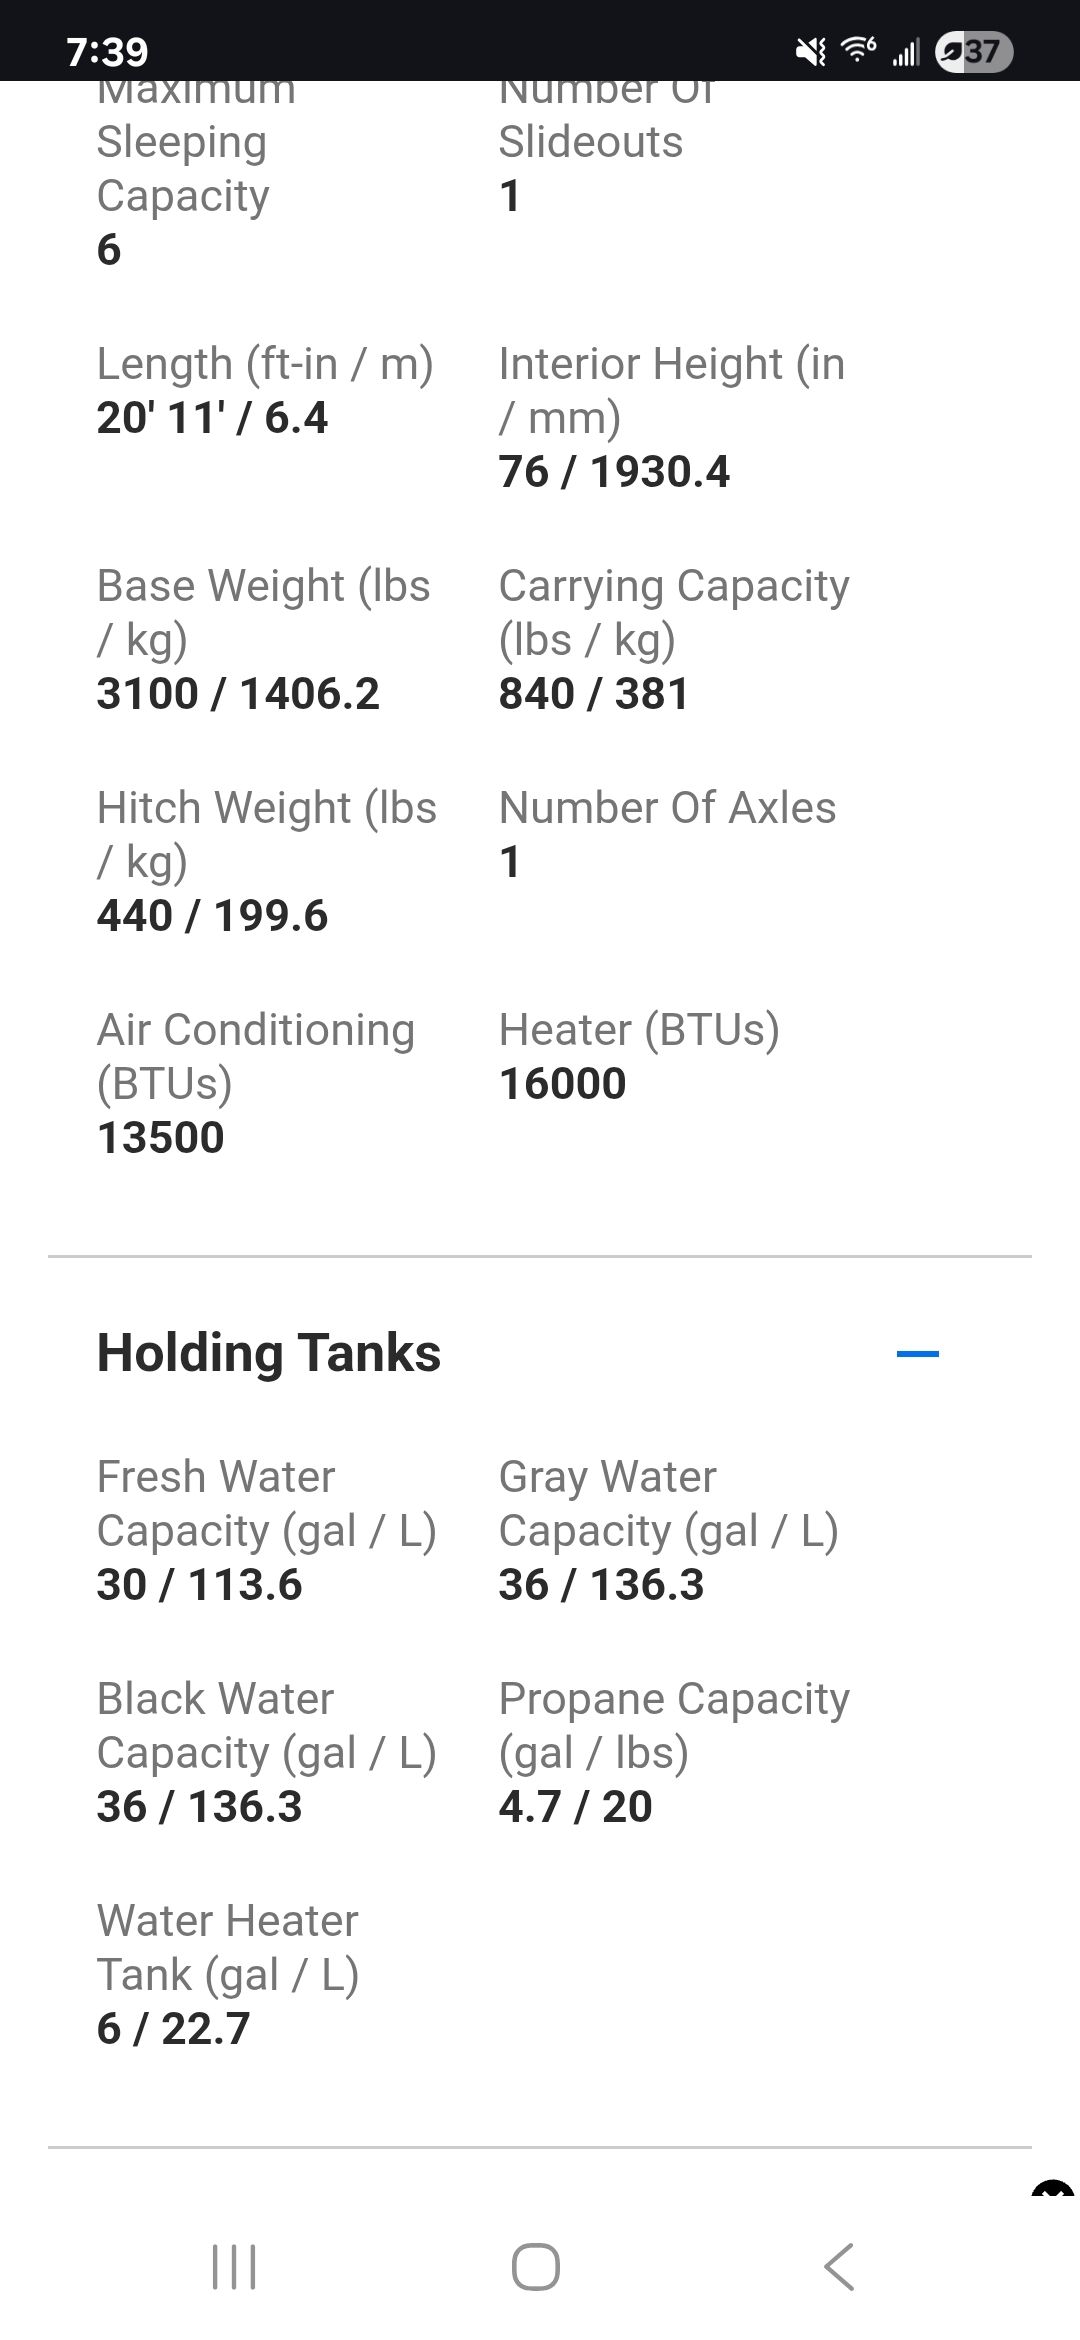Tap the partially visible black floating button
1080x2340 pixels.
pos(1052,2190)
